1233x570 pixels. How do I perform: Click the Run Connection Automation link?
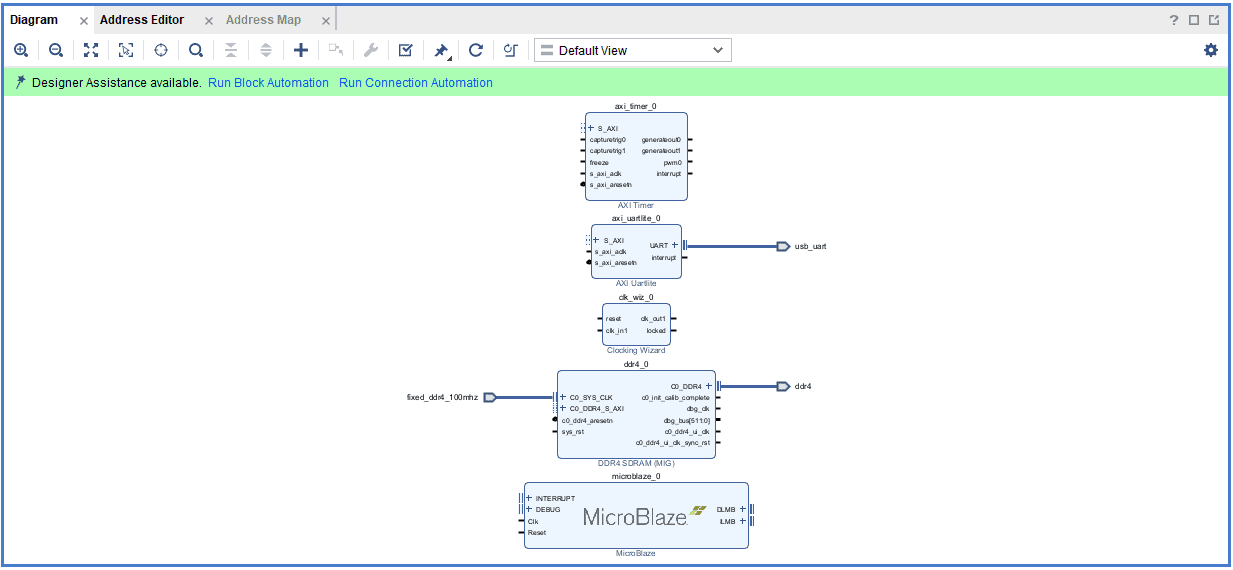point(416,83)
